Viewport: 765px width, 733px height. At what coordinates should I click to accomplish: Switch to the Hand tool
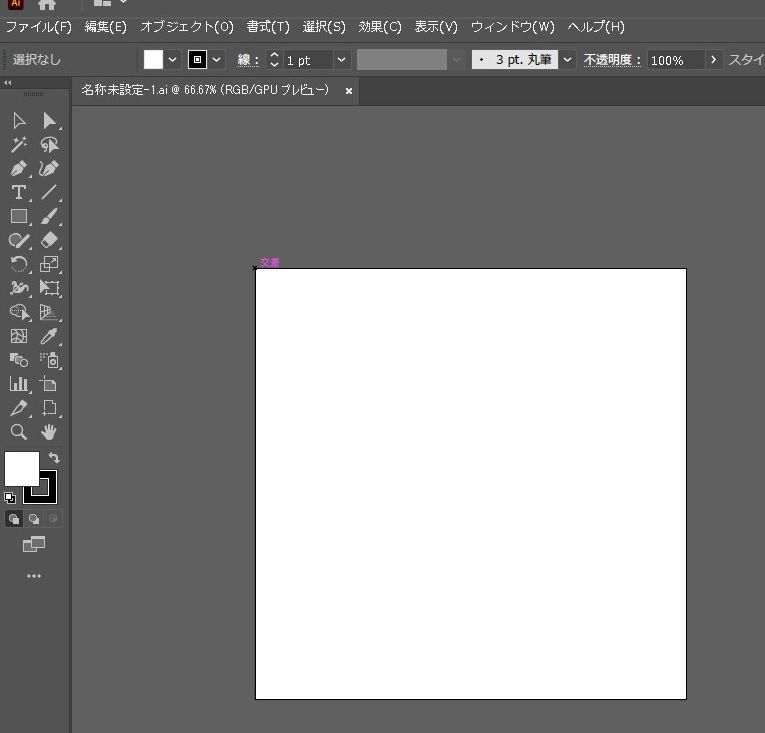(49, 432)
